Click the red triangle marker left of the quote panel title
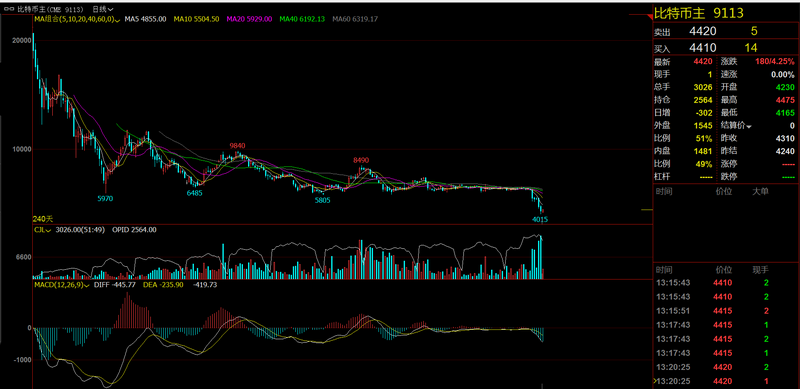The height and width of the screenshot is (389, 800). pos(649,16)
